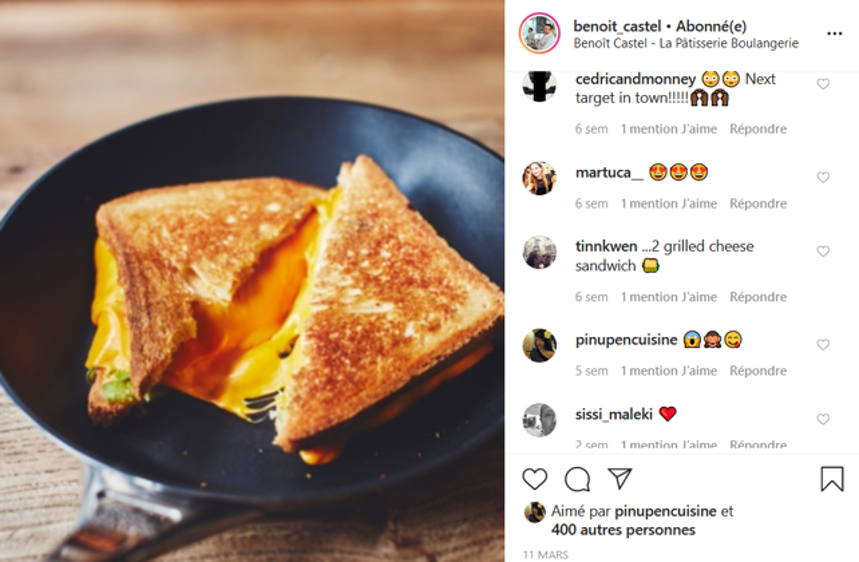The height and width of the screenshot is (562, 859).
Task: Save the post with bookmark icon
Action: point(832,478)
